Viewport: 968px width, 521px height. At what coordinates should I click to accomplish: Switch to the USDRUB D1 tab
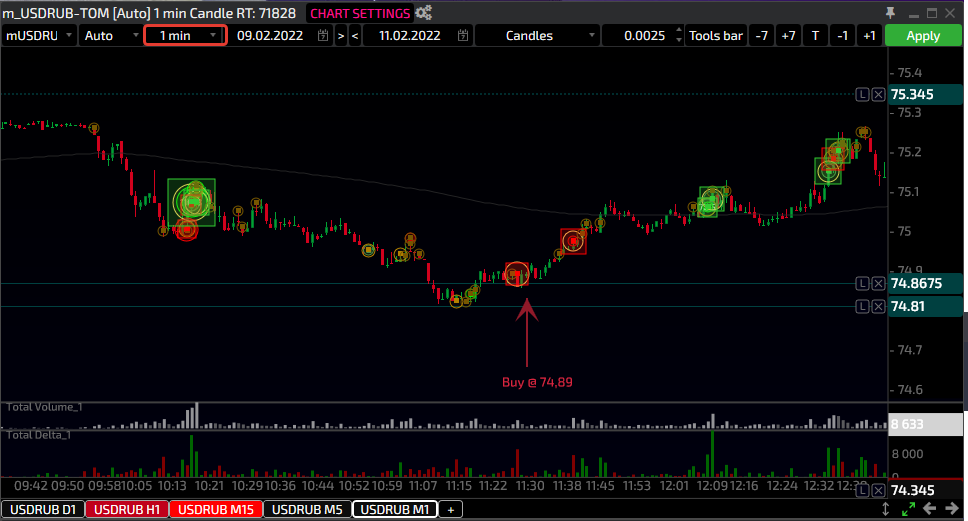(x=43, y=509)
